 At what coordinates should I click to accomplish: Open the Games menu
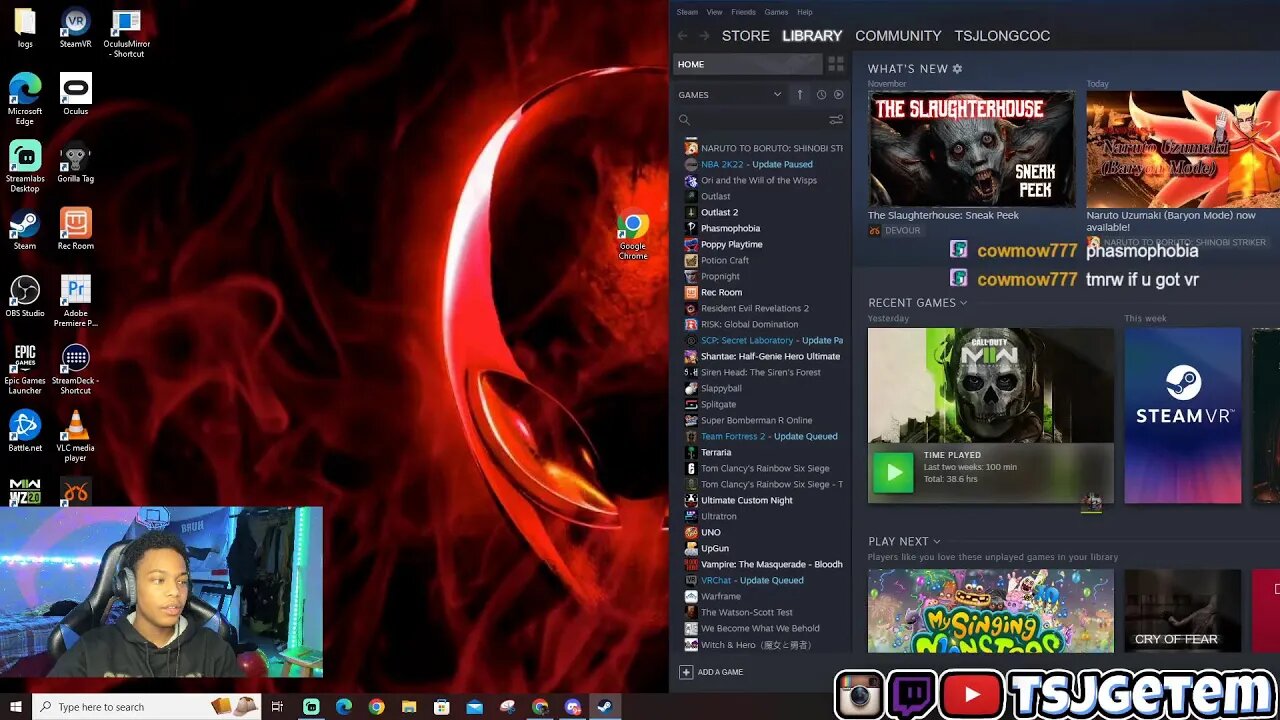(x=776, y=12)
